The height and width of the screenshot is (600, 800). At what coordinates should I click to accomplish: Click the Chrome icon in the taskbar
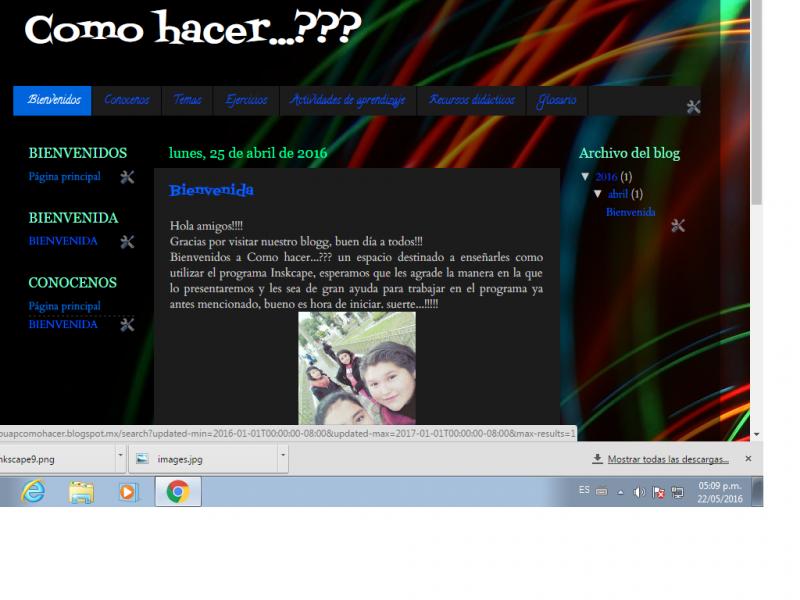(178, 491)
